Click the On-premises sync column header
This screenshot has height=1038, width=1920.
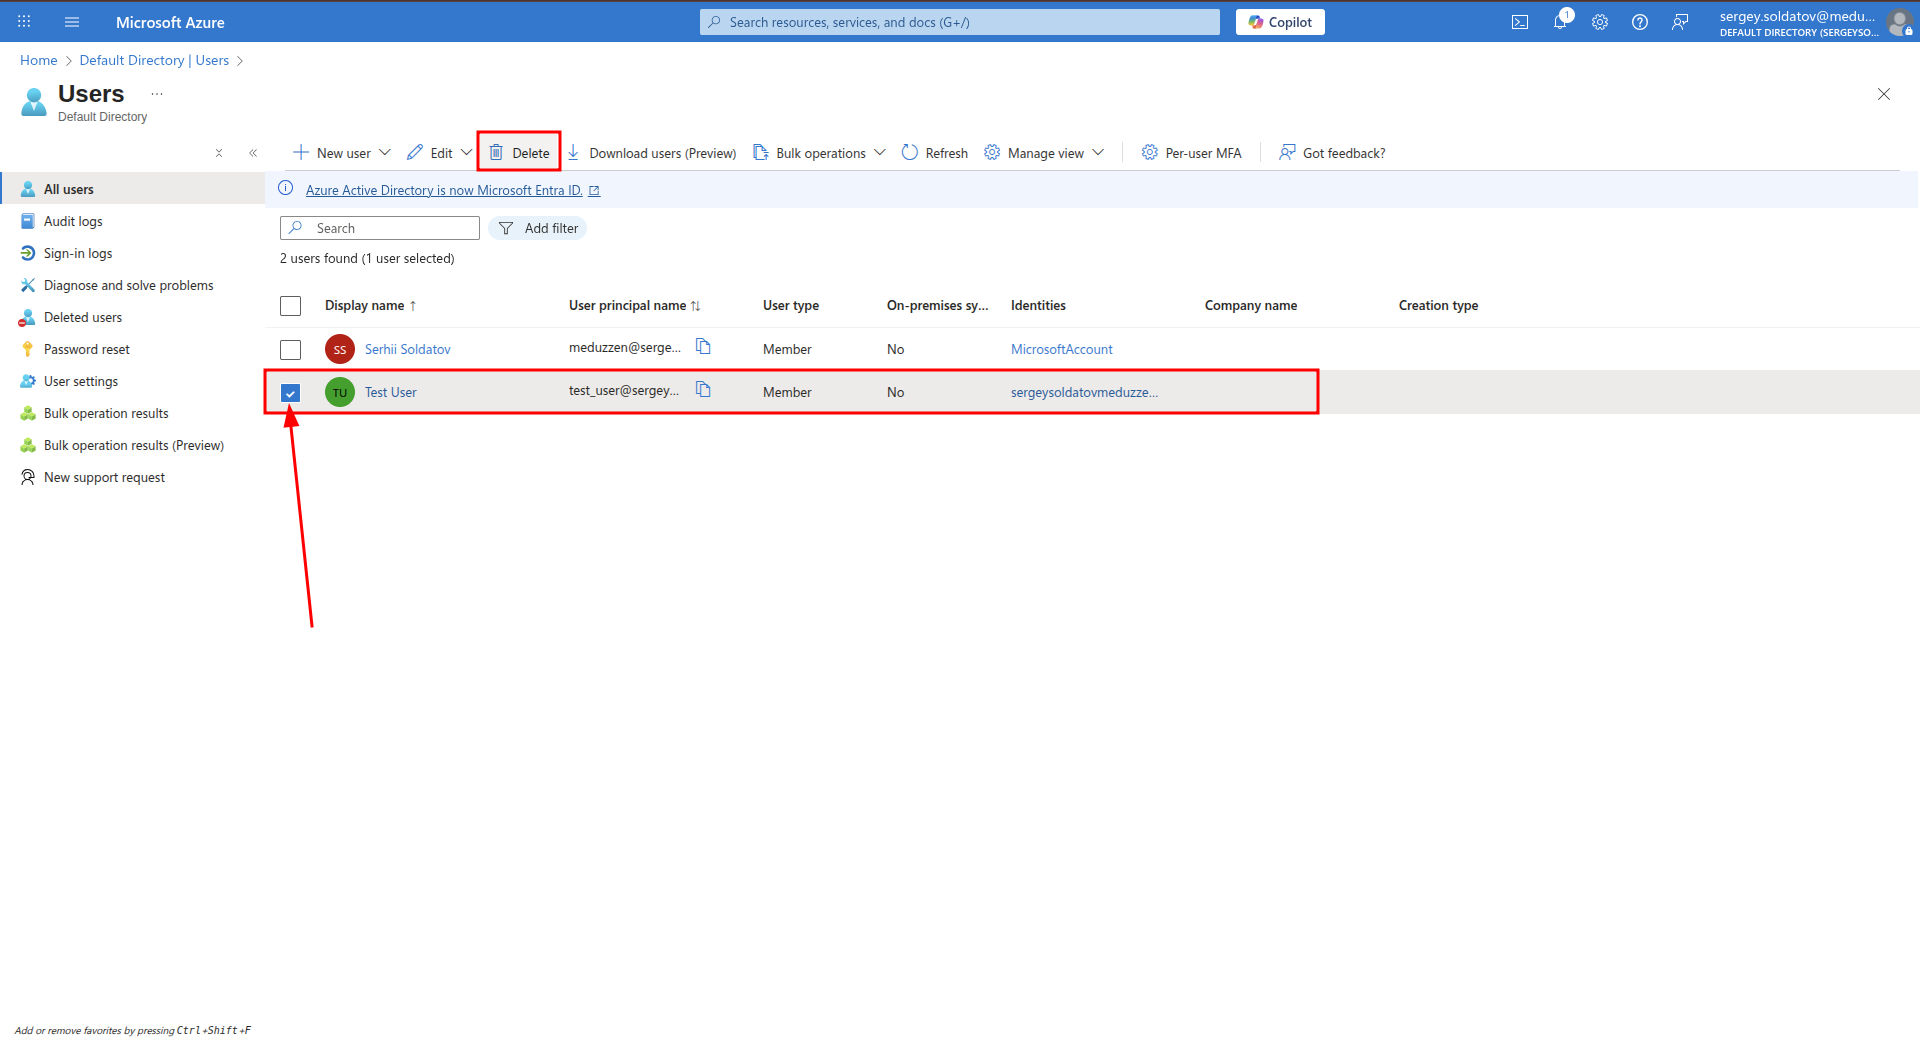937,306
